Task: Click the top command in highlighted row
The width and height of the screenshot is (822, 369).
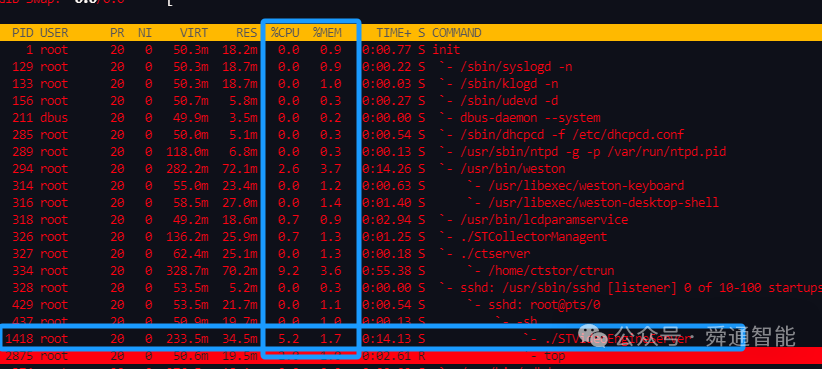Action: pos(555,356)
